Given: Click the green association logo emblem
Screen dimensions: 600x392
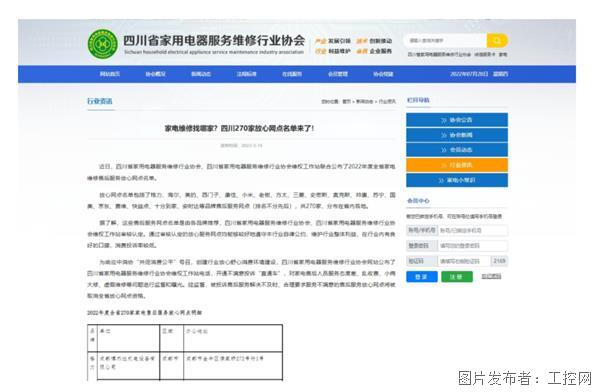Looking at the screenshot, I should coord(103,44).
